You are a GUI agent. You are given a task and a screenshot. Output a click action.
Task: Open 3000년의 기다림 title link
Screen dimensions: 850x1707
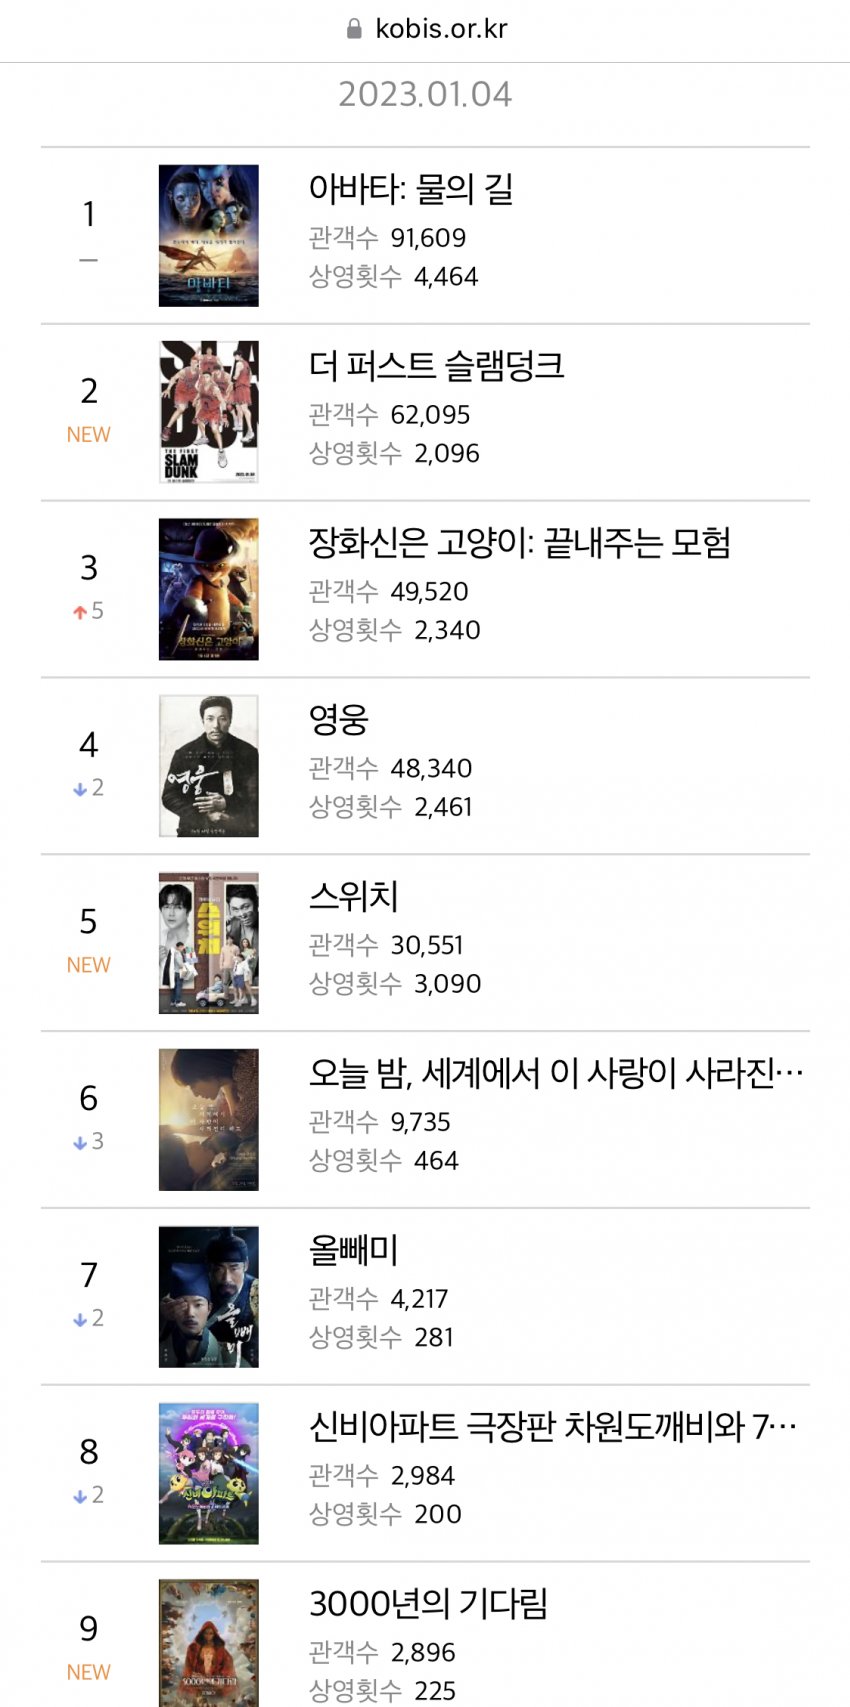[x=428, y=1604]
